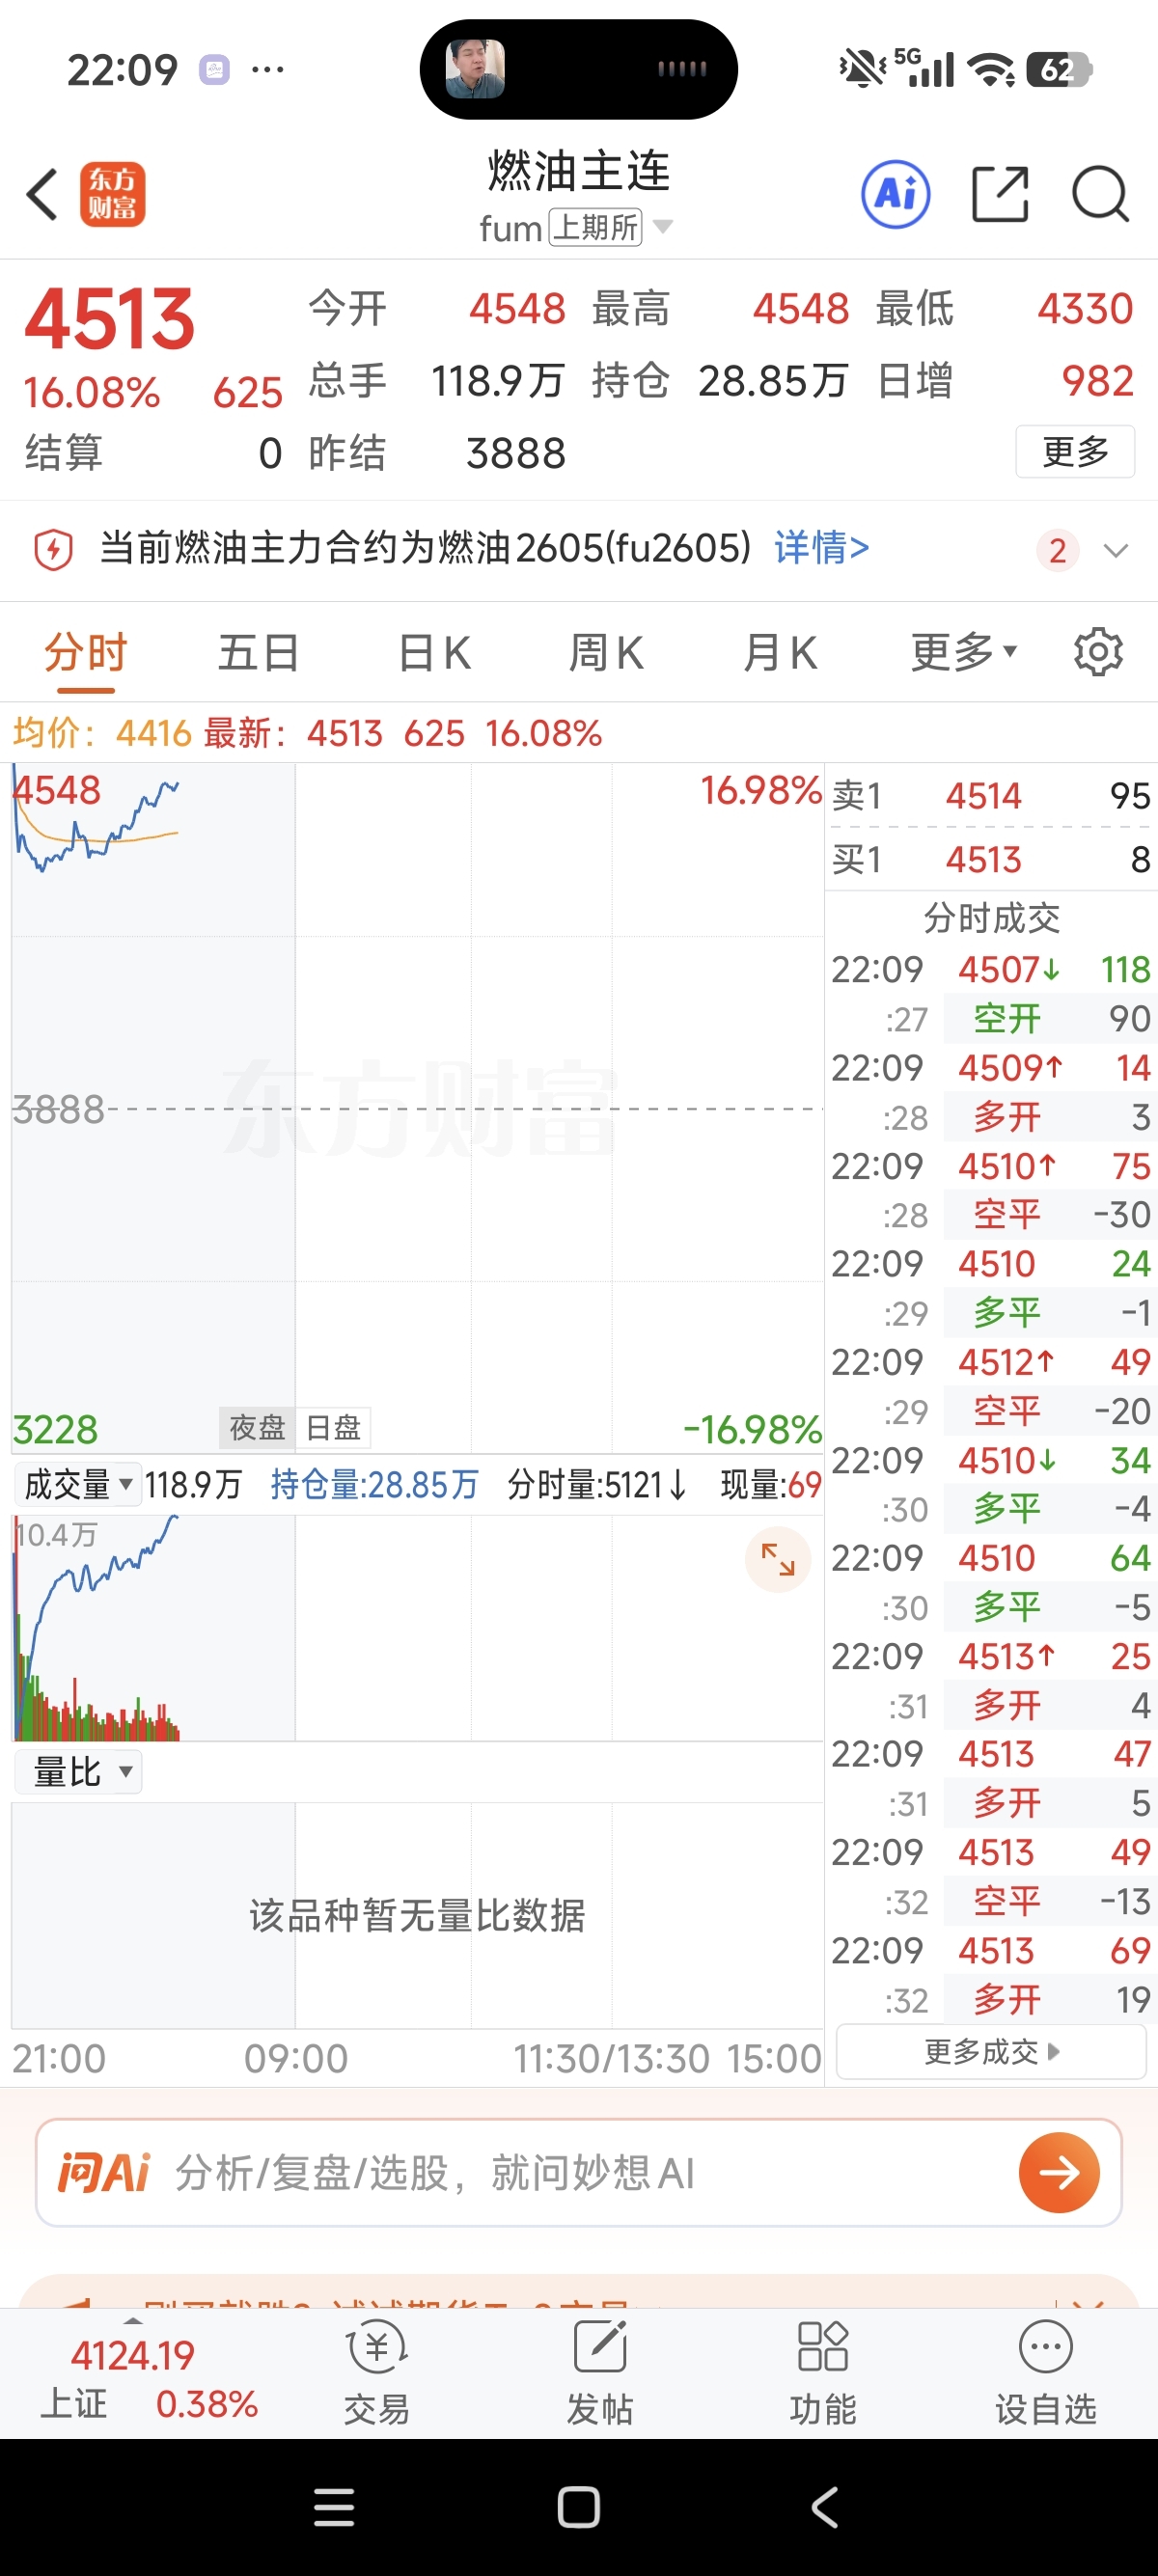Screen dimensions: 1158x2576
Task: Open the 量比 indicator dropdown
Action: click(x=80, y=1772)
